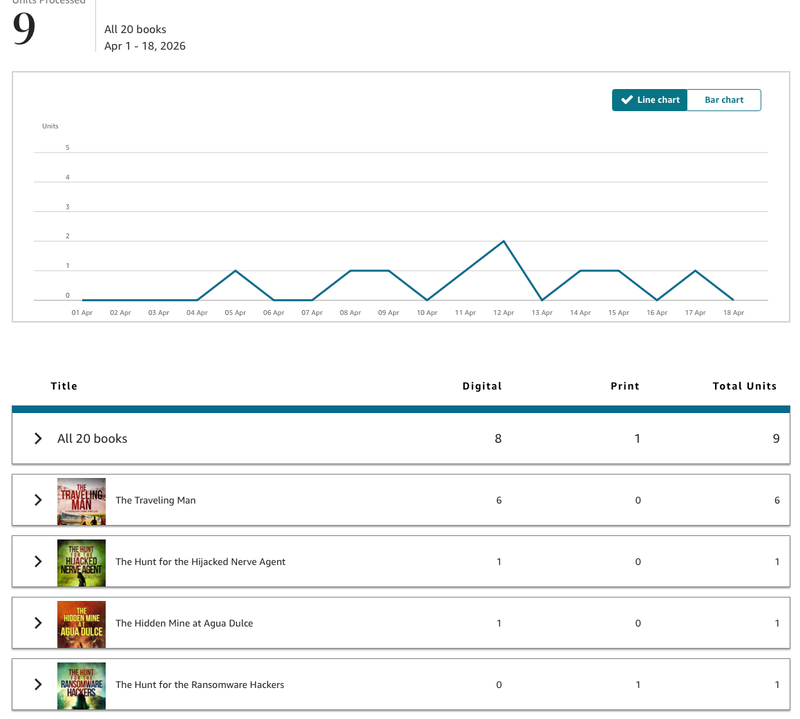Click the Digital count 6 for The Traveling Man
Screen dimensions: 800x719
pyautogui.click(x=499, y=500)
